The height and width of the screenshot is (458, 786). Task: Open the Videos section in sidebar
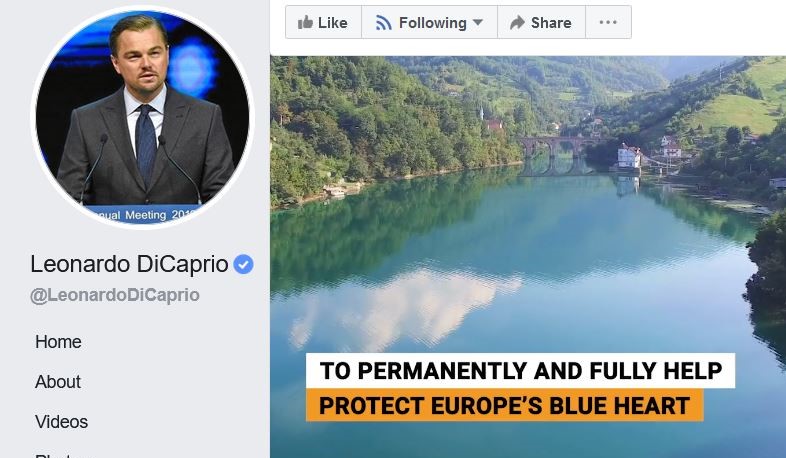tap(61, 422)
